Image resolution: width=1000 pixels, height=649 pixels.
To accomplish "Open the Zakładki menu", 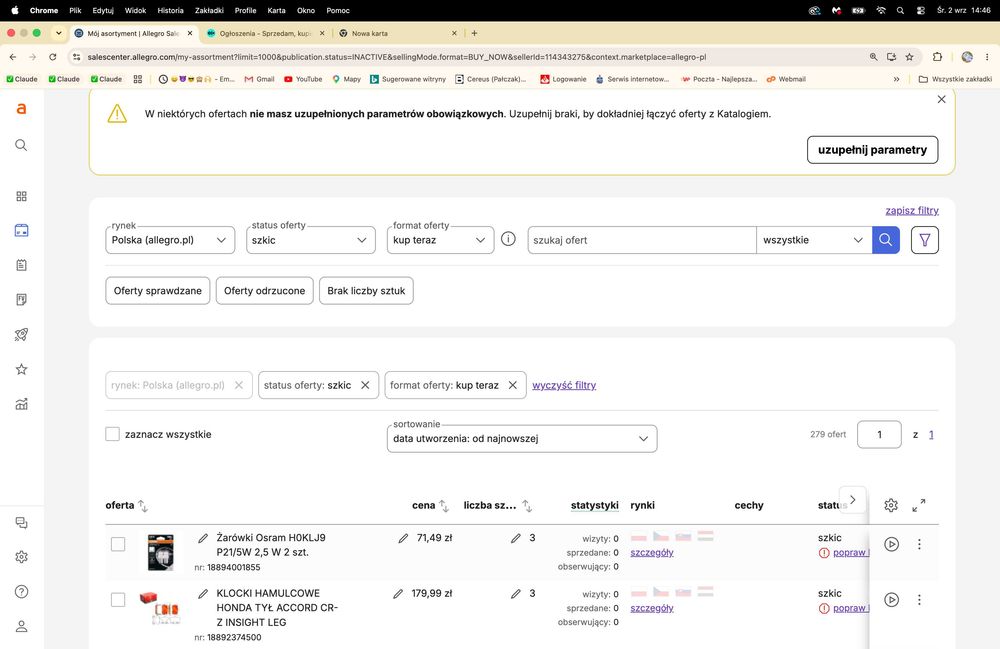I will point(209,10).
